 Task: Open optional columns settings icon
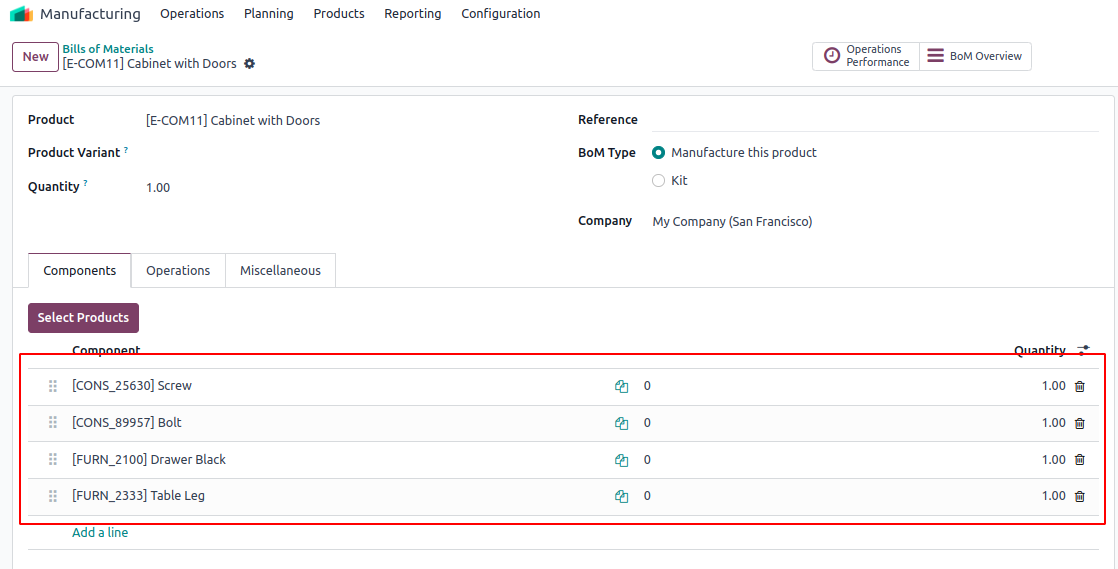pyautogui.click(x=1083, y=350)
